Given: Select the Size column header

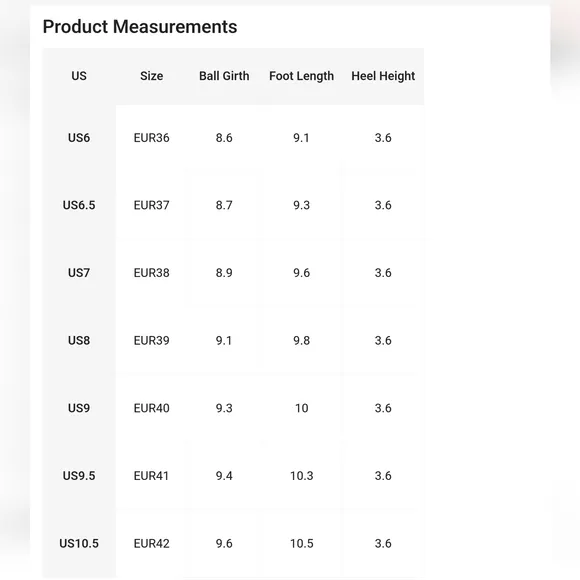Looking at the screenshot, I should pos(151,76).
